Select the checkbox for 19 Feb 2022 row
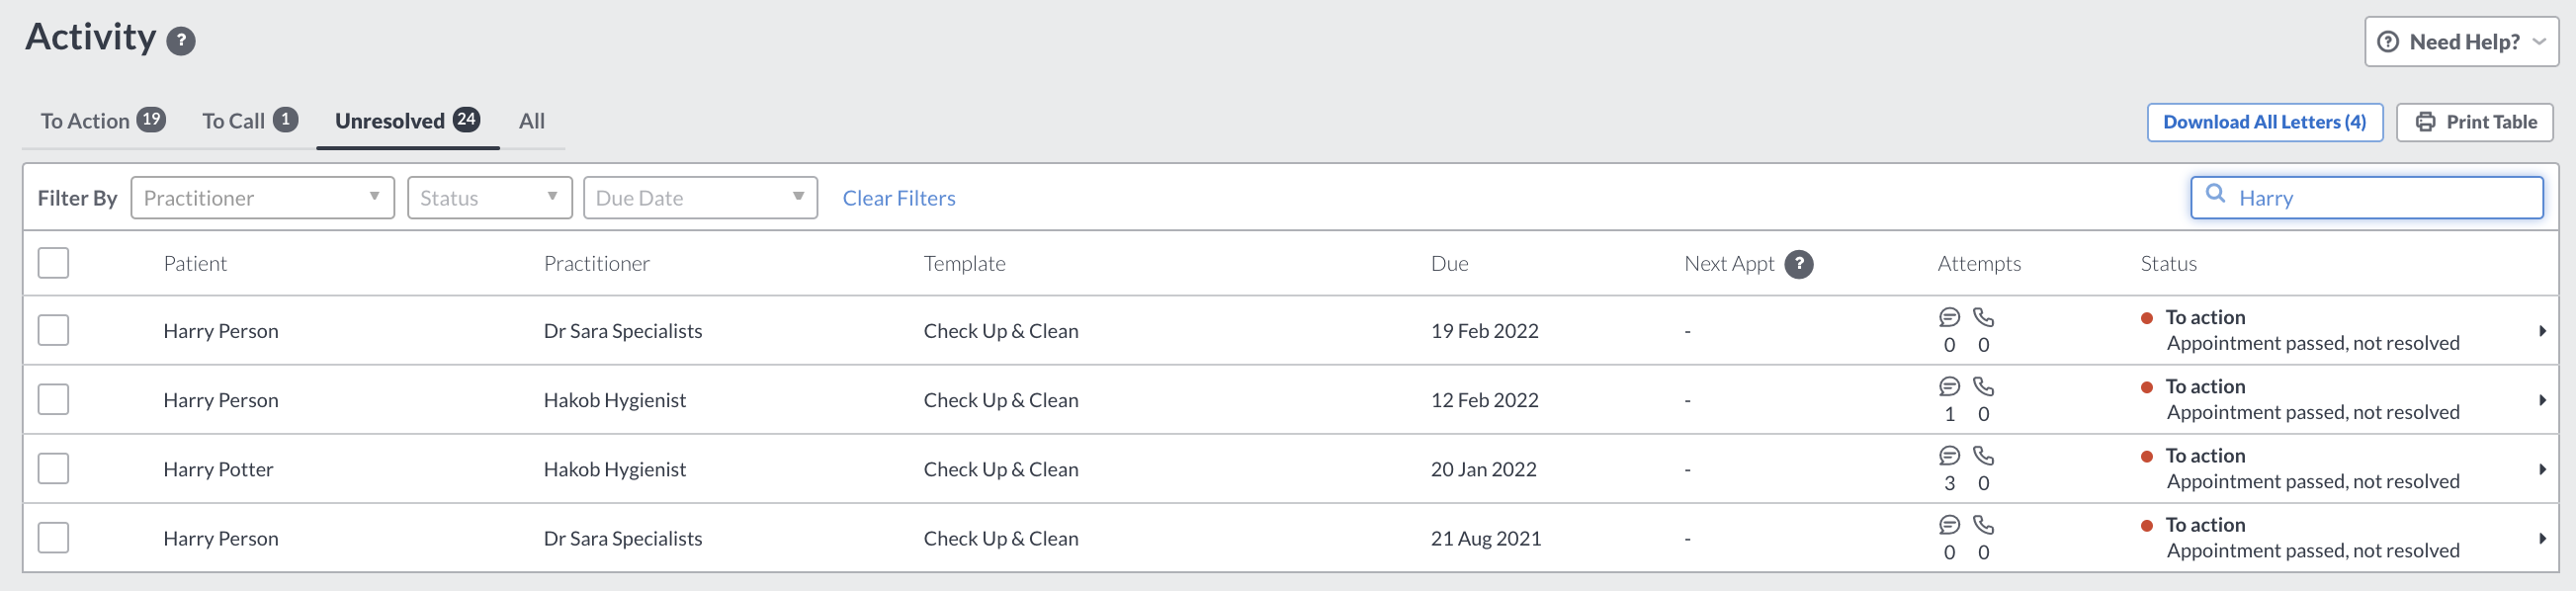 tap(53, 330)
